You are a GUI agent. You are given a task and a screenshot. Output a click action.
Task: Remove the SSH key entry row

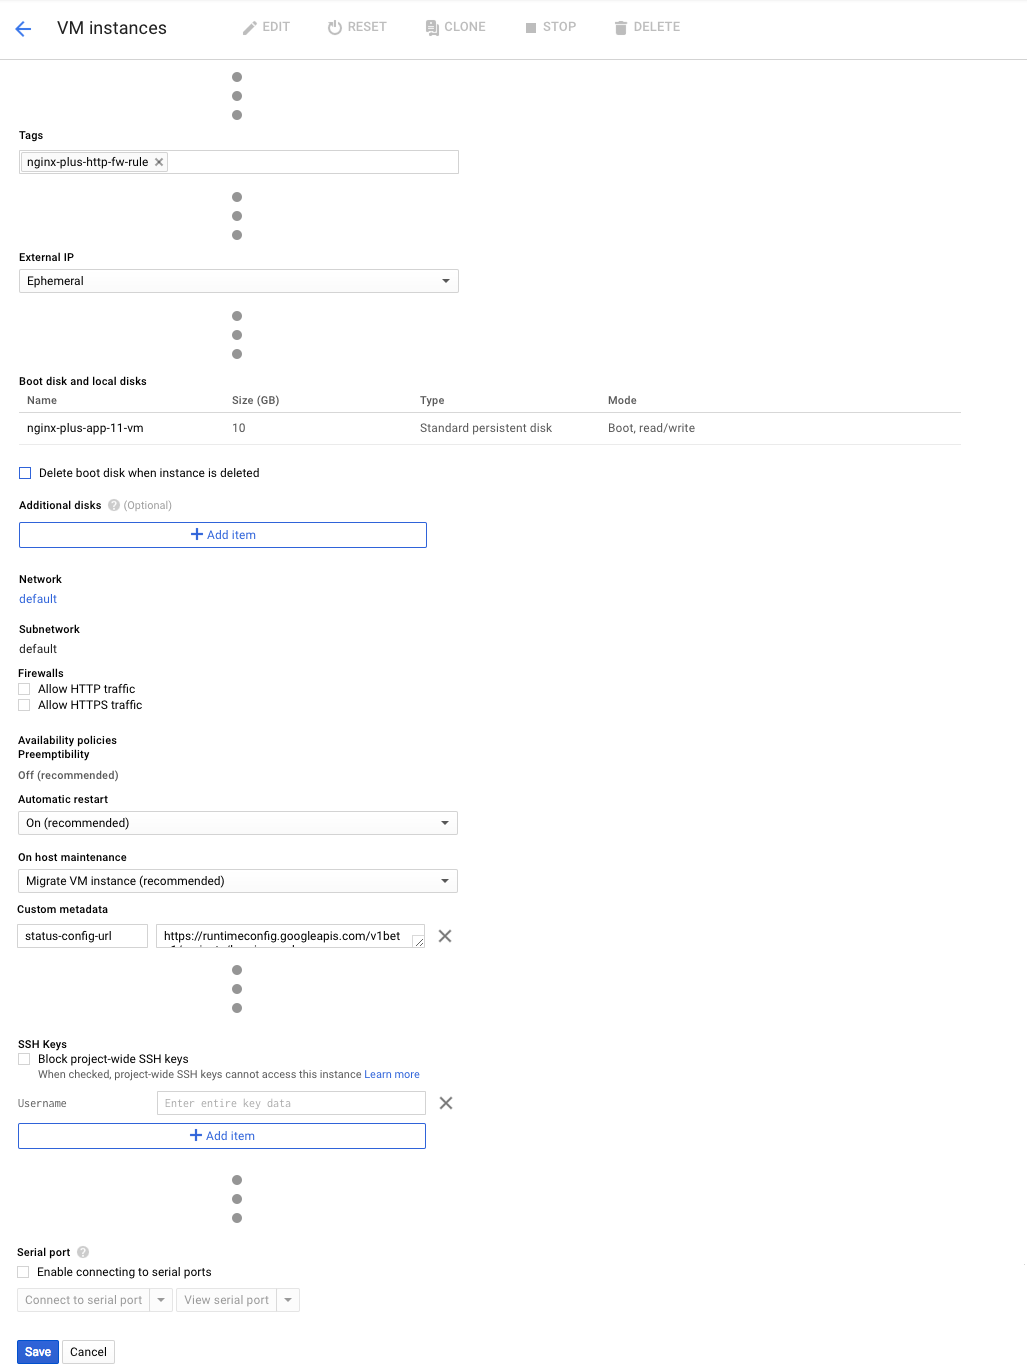[446, 1103]
